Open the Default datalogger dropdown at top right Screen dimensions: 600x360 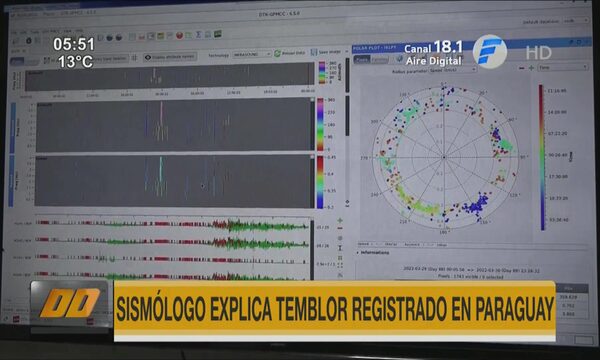pyautogui.click(x=575, y=21)
